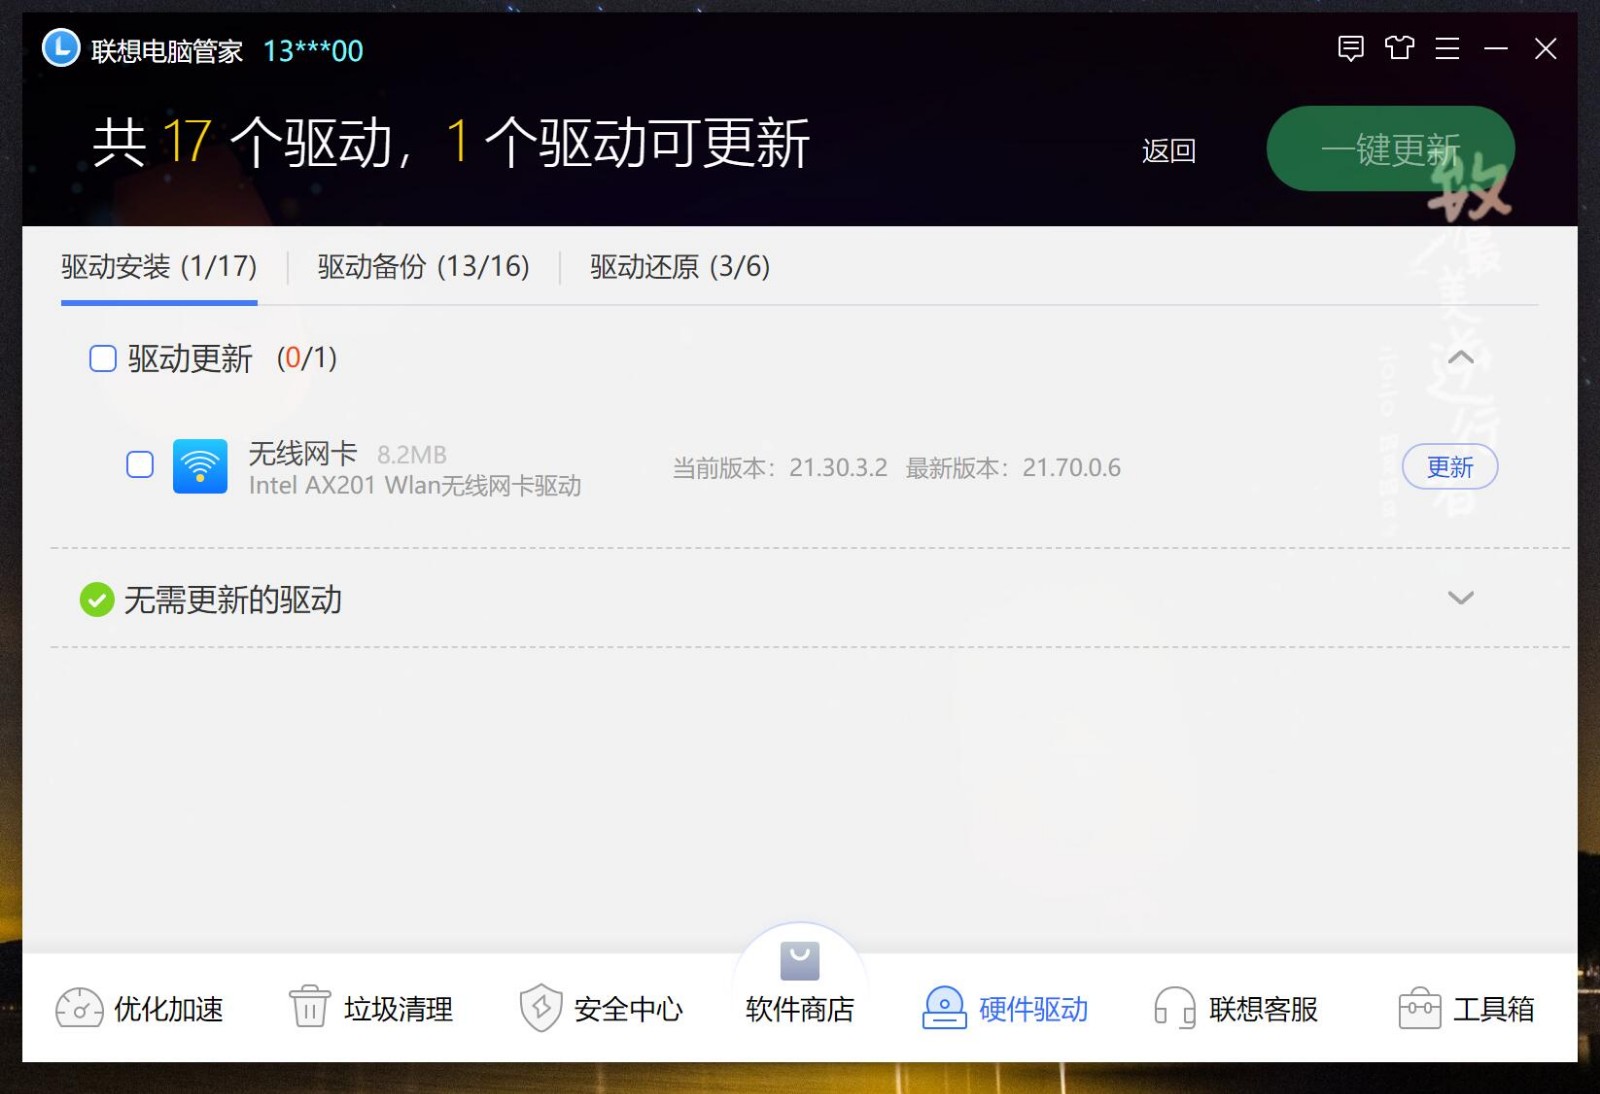This screenshot has height=1094, width=1600.
Task: Click the 一键更新 green button
Action: pos(1391,149)
